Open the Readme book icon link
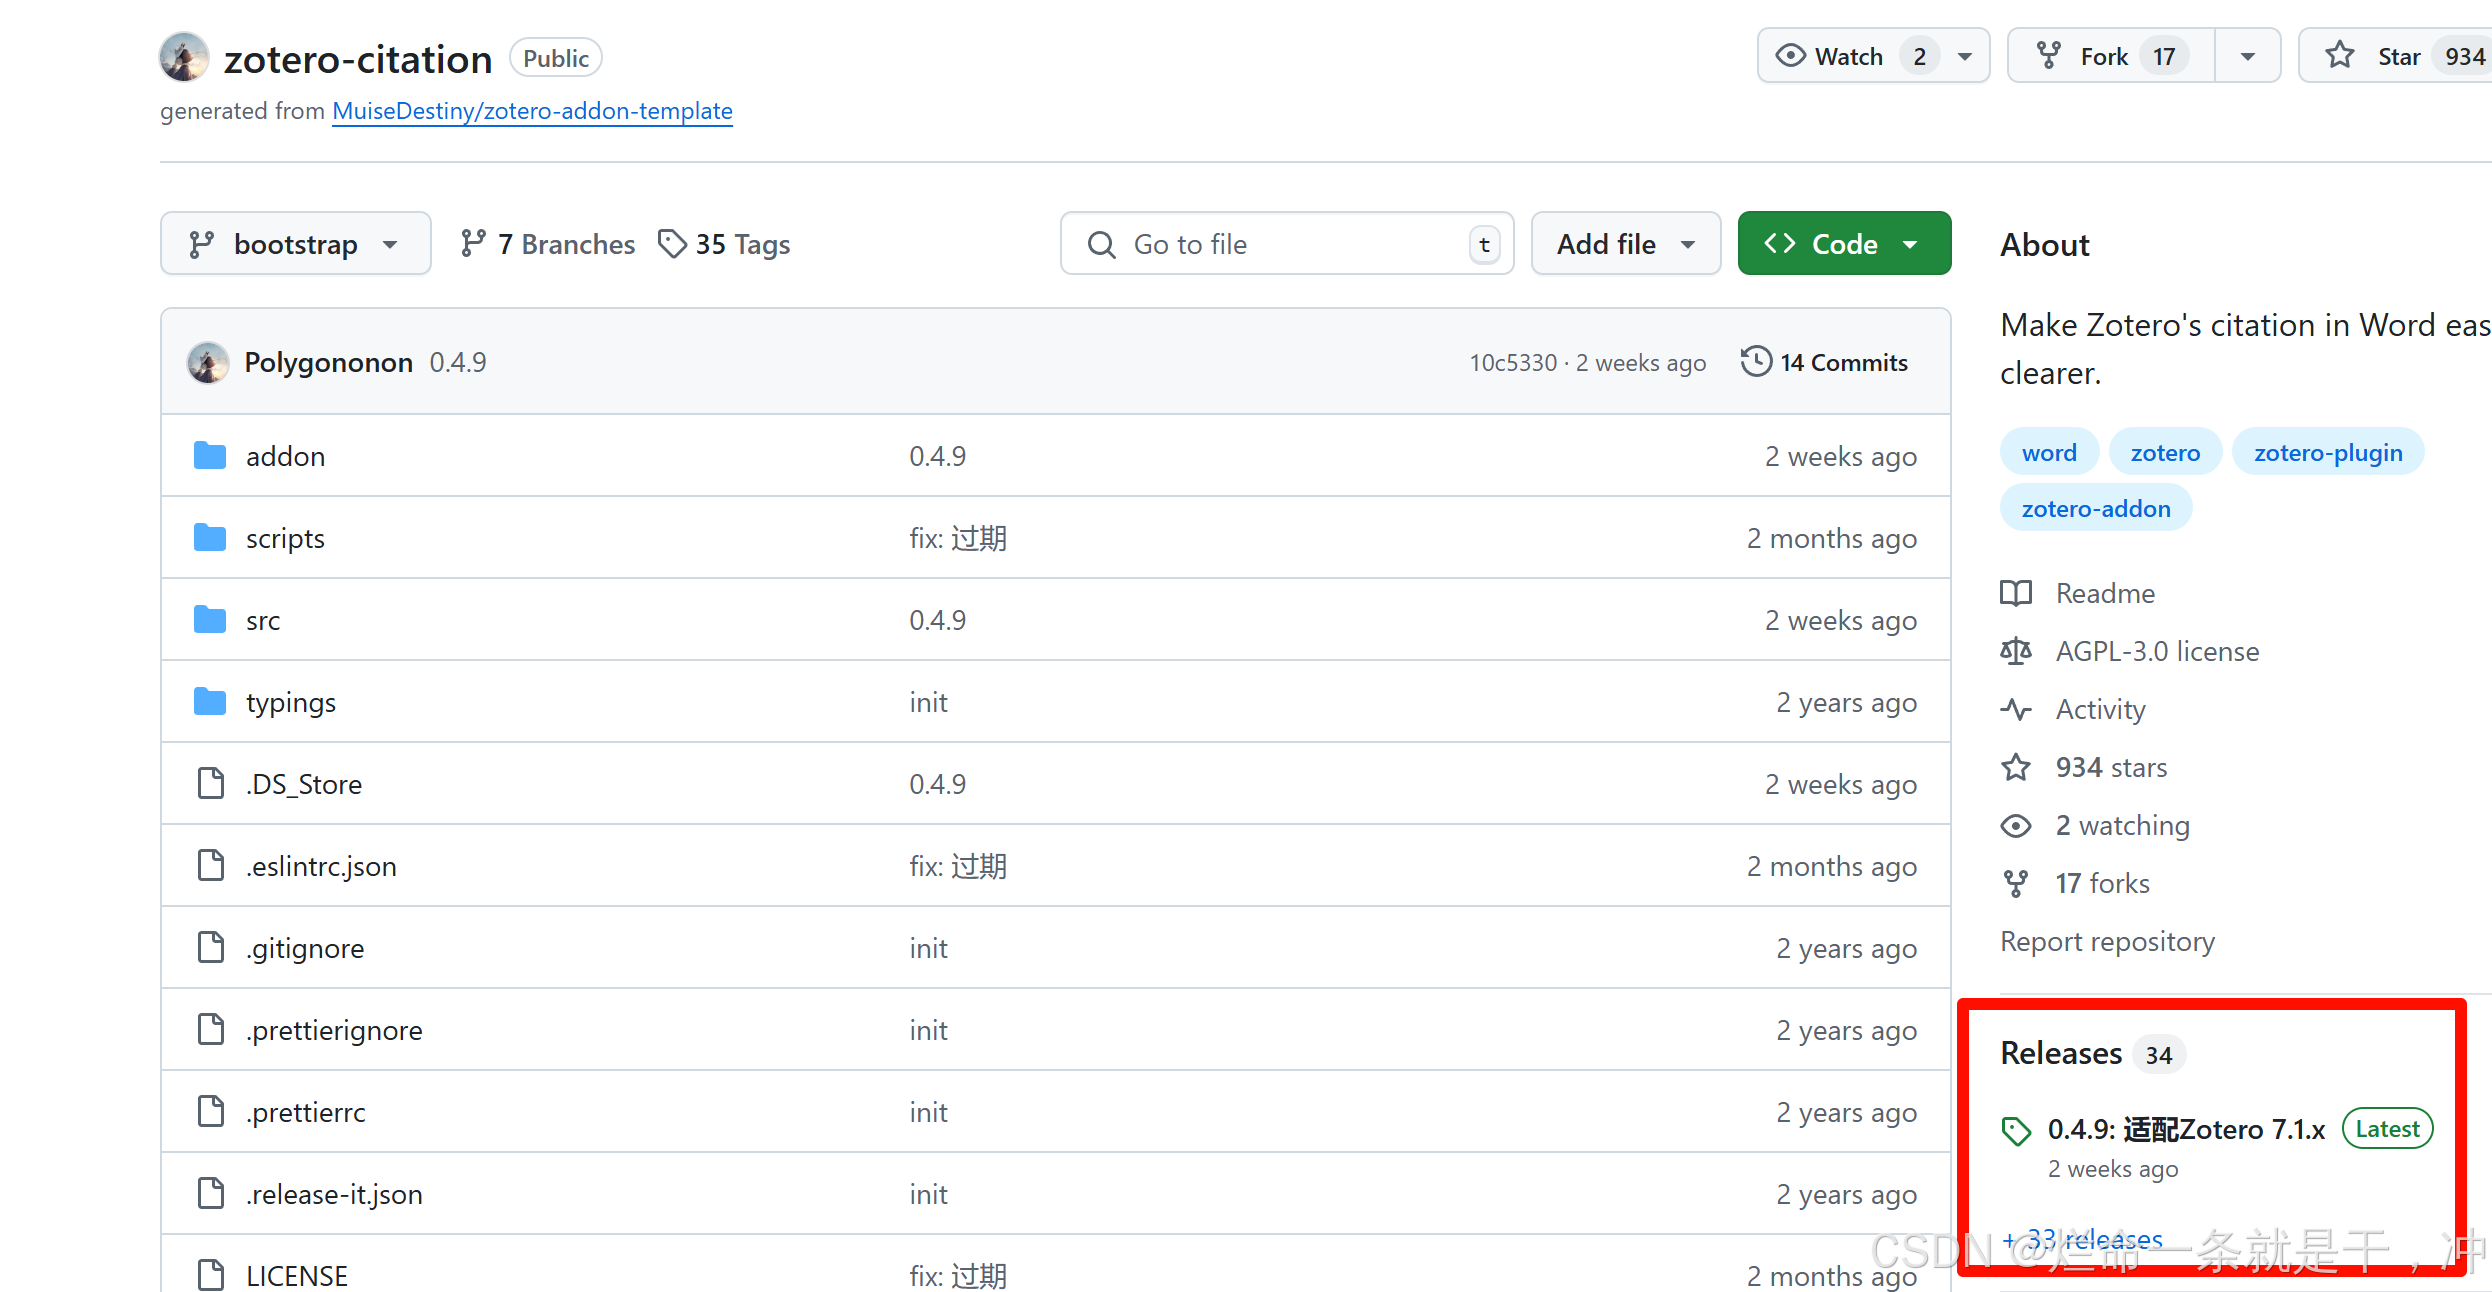Viewport: 2492px width, 1292px height. point(2016,593)
